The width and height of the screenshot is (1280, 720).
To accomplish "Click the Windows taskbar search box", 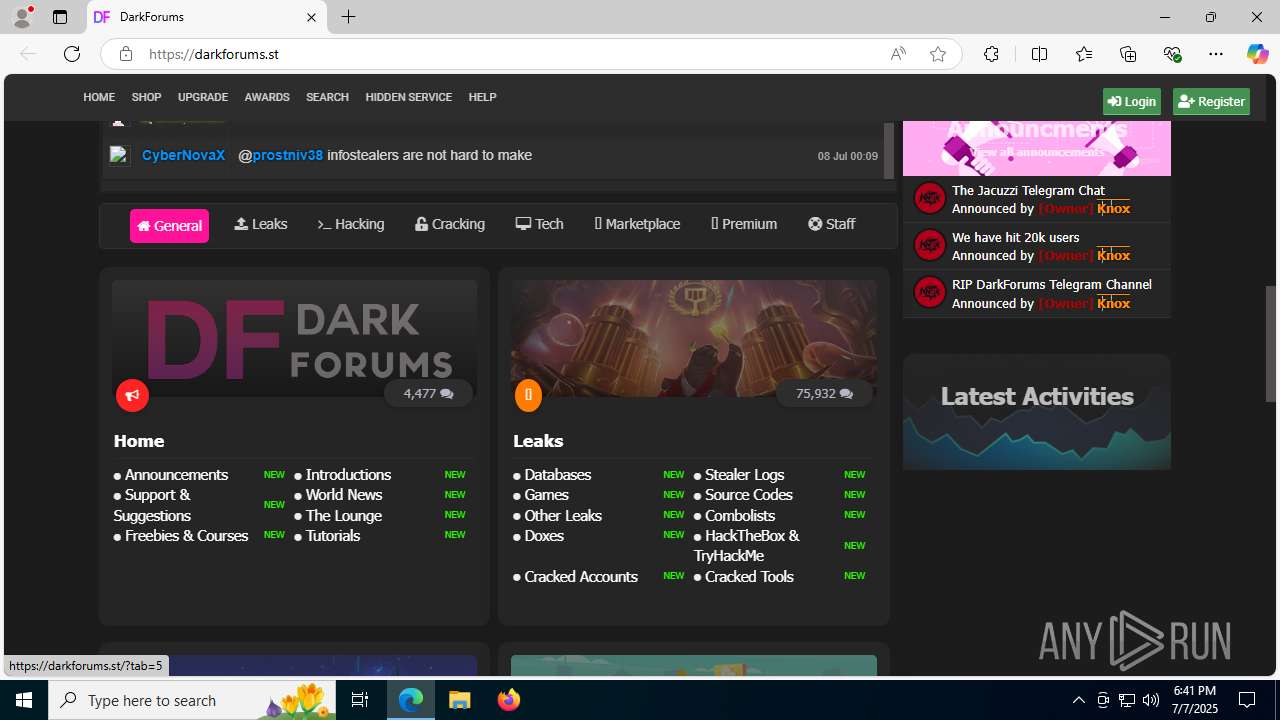I will (192, 700).
